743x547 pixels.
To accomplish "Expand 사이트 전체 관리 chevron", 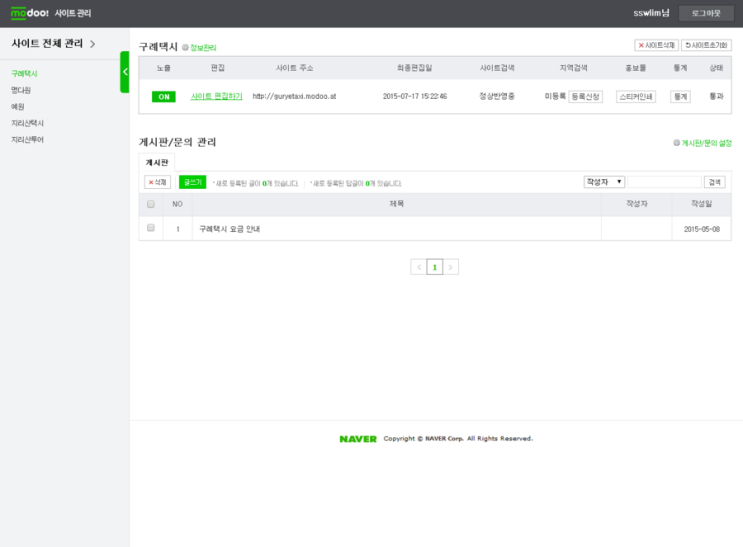I will [92, 44].
